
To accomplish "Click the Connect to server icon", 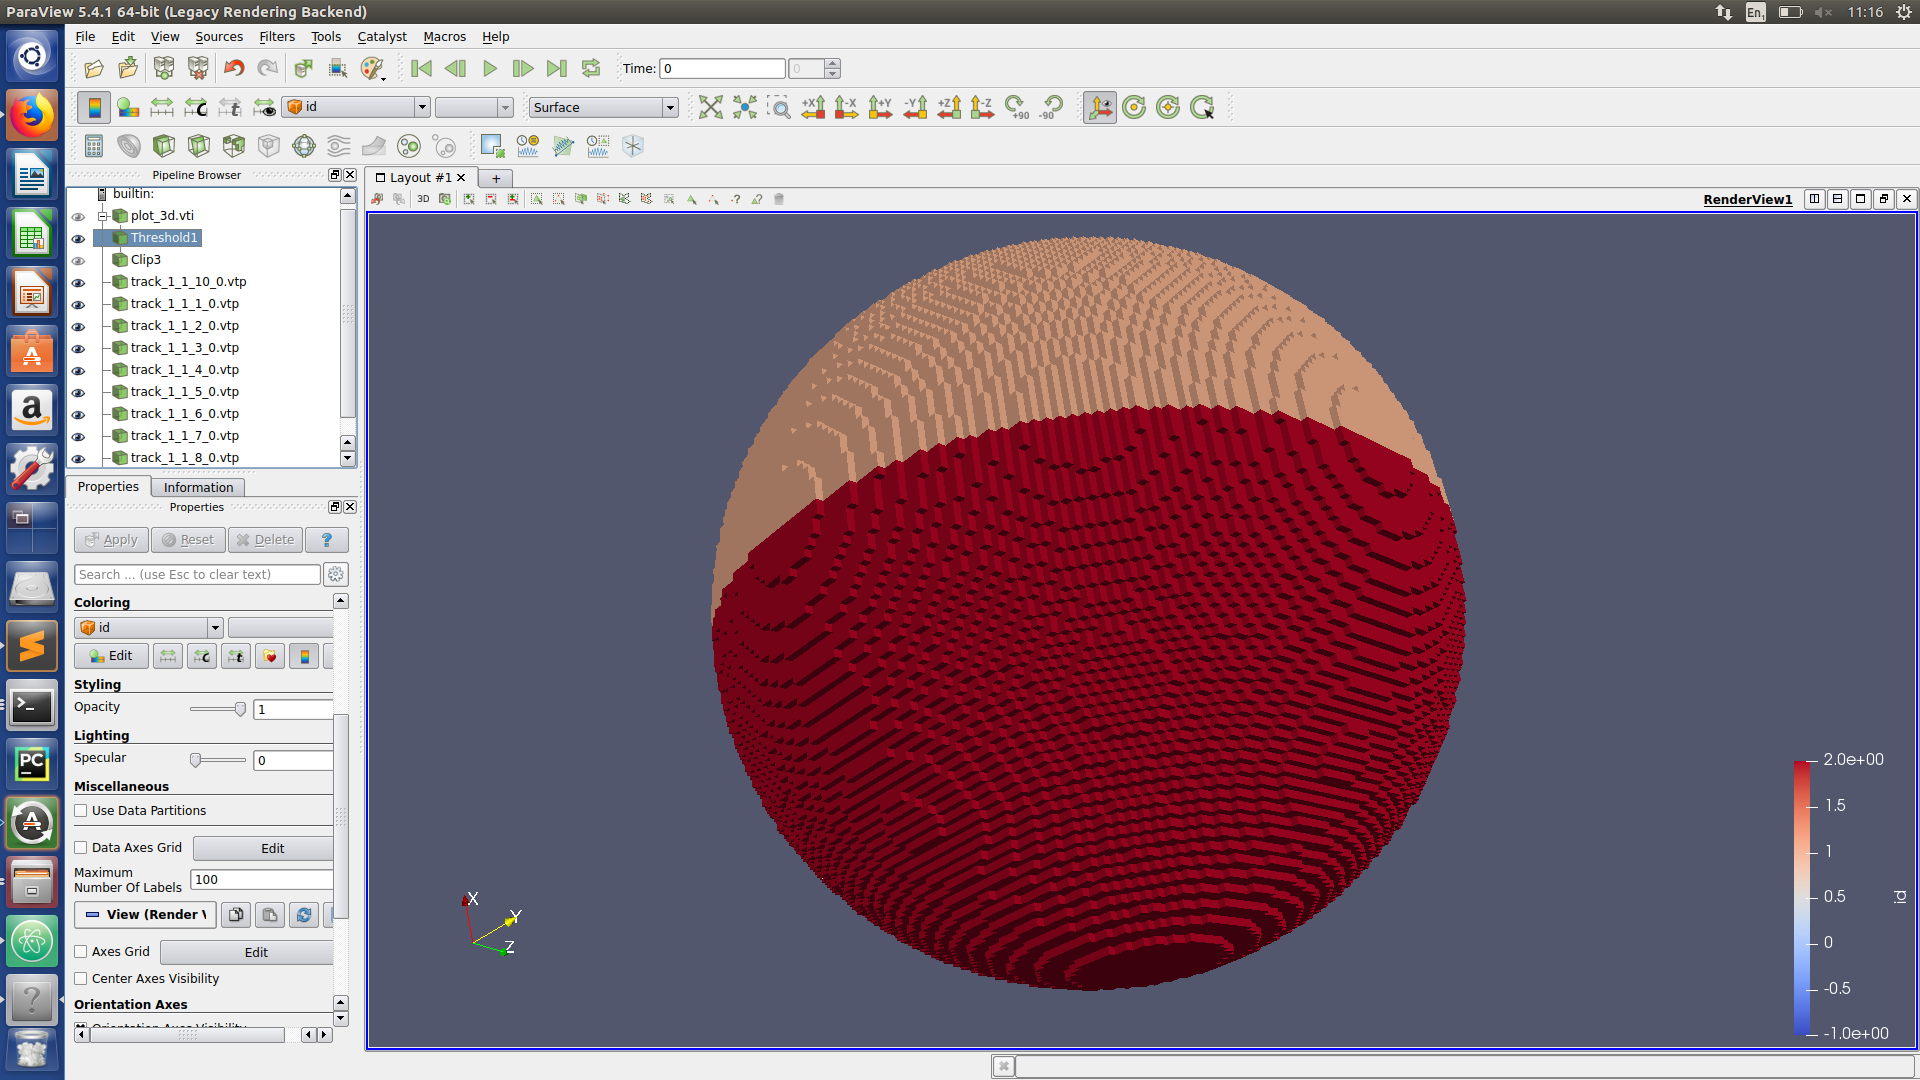I will pos(164,68).
